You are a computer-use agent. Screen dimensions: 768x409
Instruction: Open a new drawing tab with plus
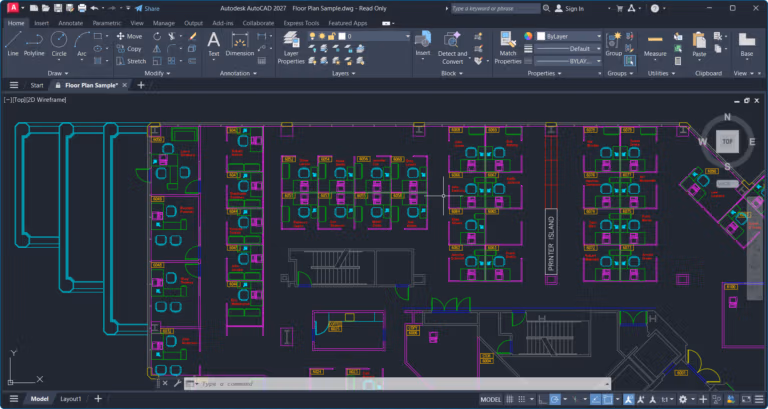coord(141,85)
